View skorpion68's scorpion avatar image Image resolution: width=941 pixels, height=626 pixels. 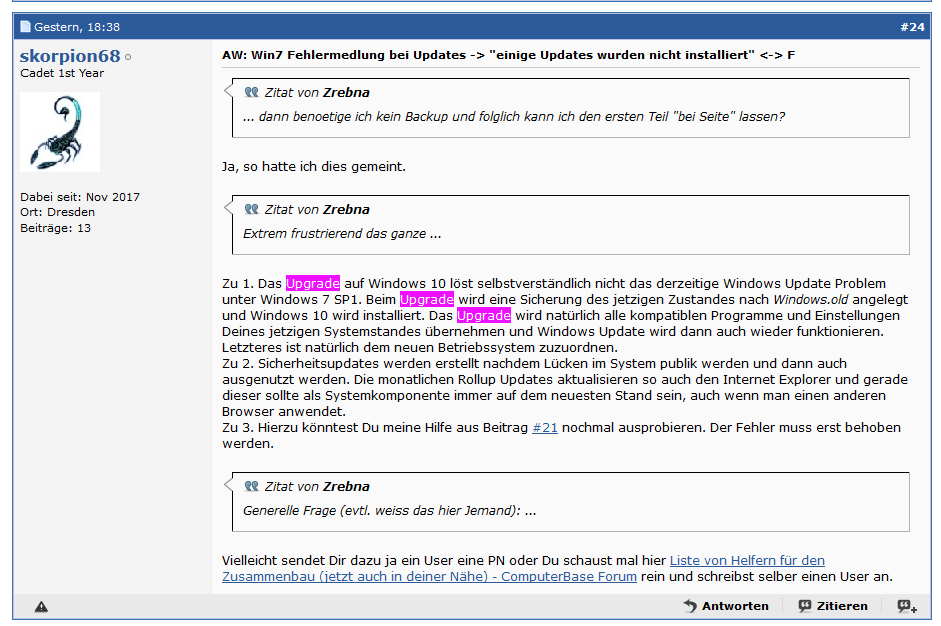(x=60, y=132)
